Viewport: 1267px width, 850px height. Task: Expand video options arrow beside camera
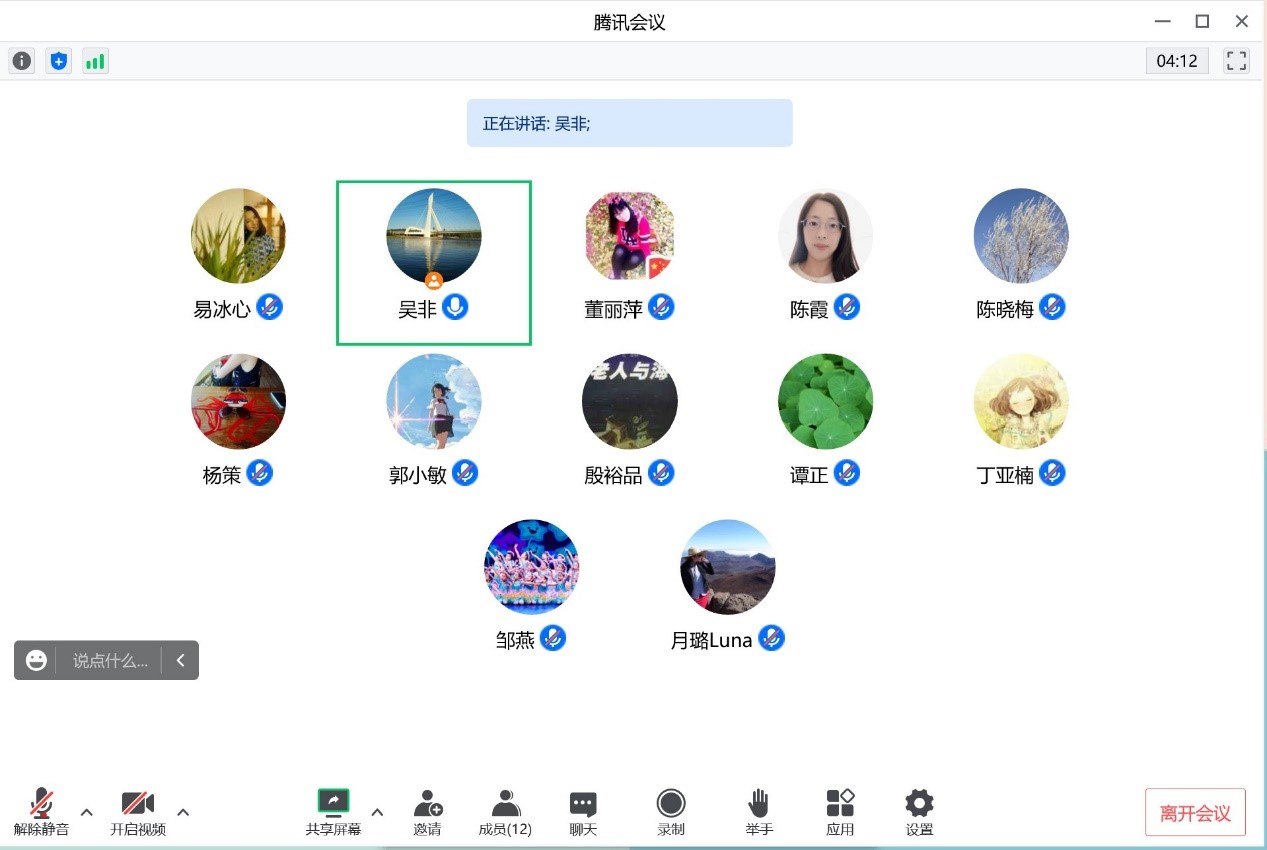click(183, 812)
